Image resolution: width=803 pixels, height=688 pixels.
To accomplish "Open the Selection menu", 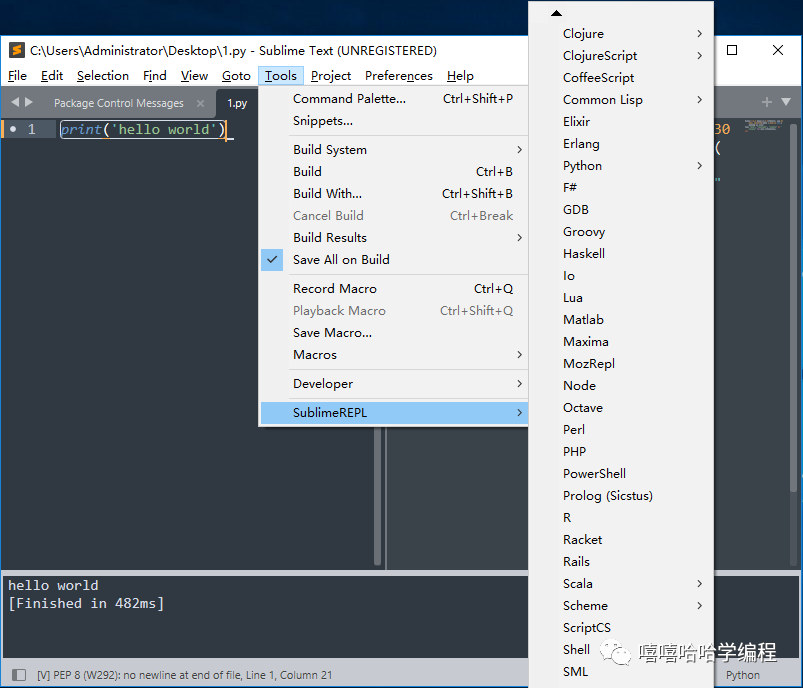I will [103, 76].
